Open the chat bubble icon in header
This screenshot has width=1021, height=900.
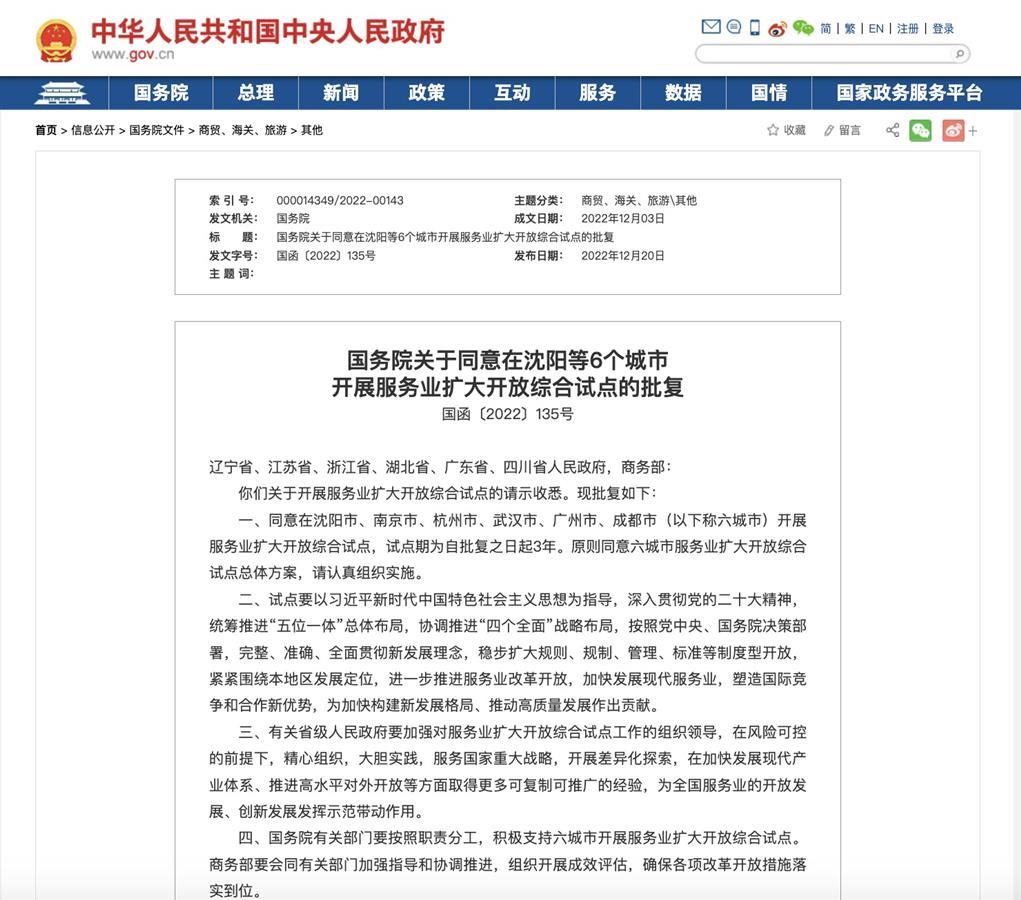(733, 28)
